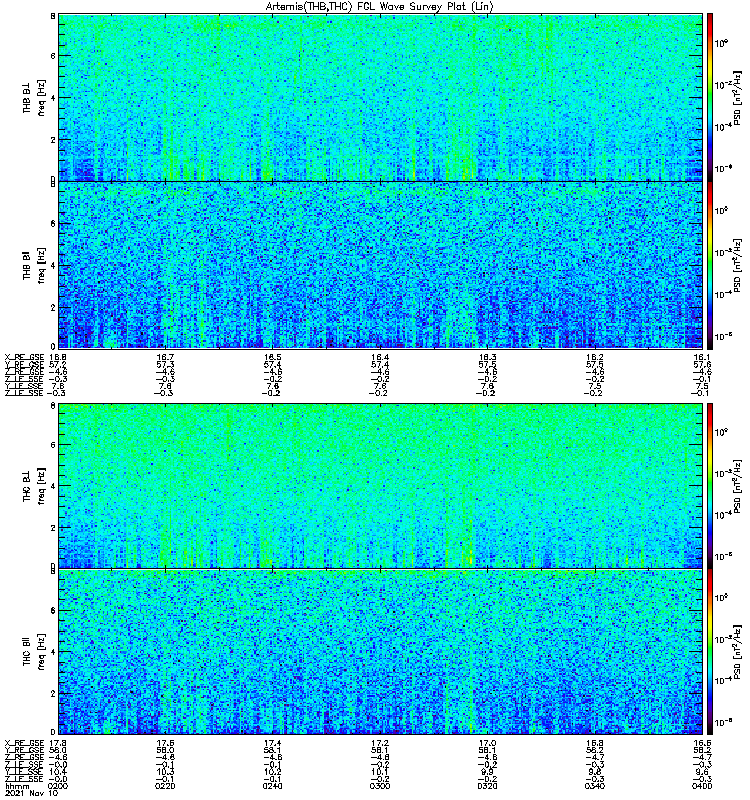Click the '10⁰' tick on THB B⊥ color bar
The width and height of the screenshot is (750, 800).
721,43
